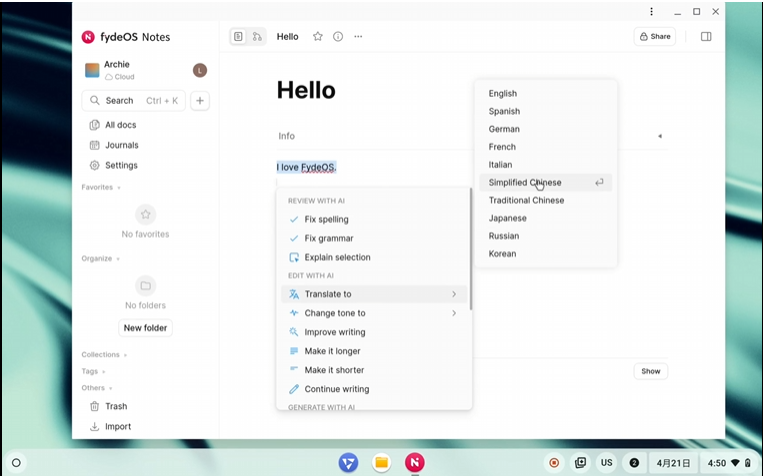The height and width of the screenshot is (476, 763).
Task: Select Fix grammar AI action
Action: [x=374, y=238]
